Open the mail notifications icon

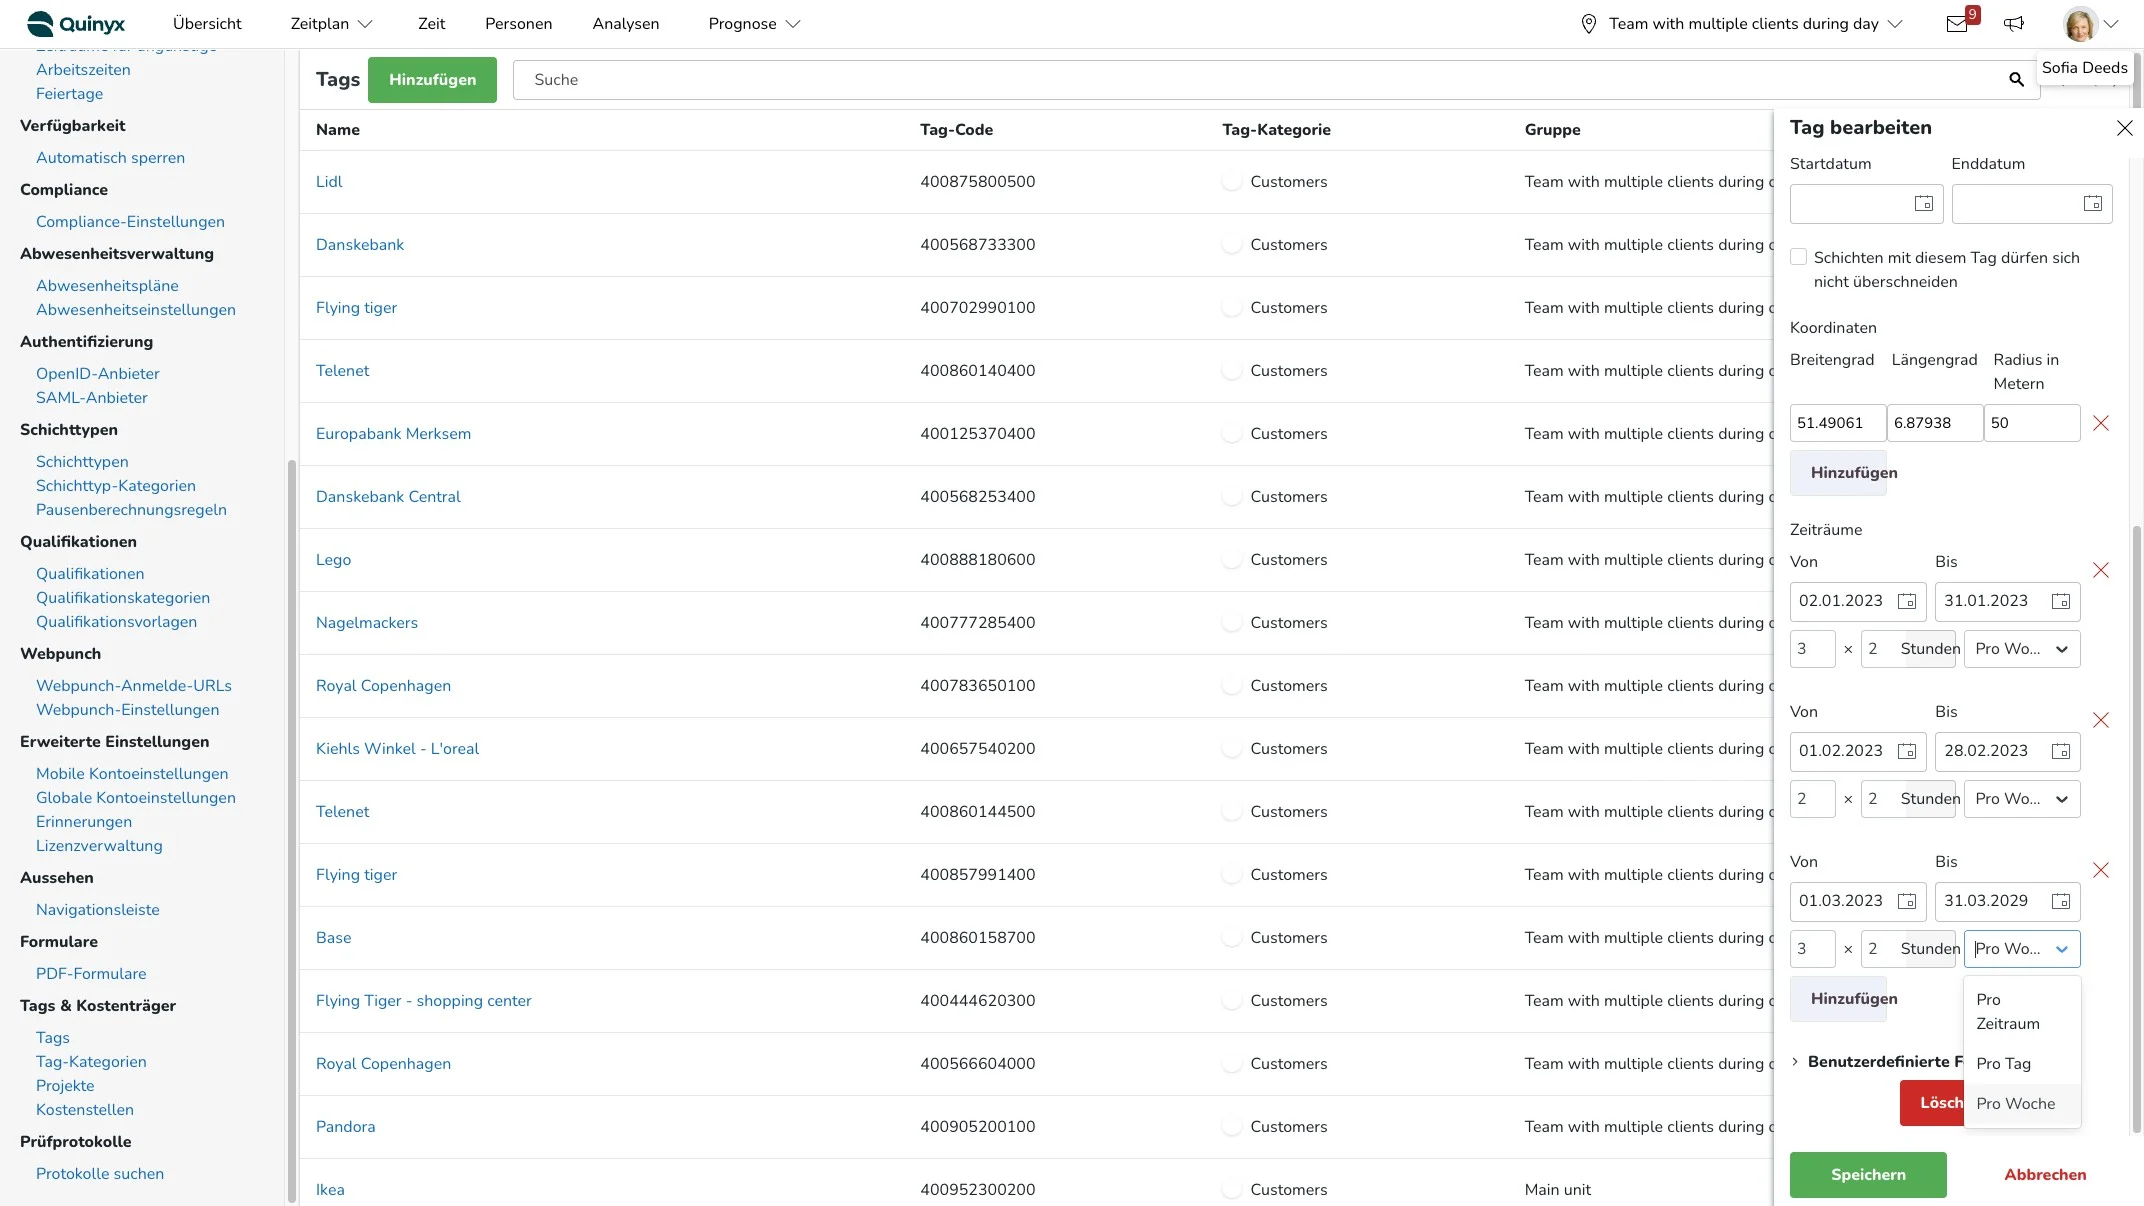tap(1957, 24)
